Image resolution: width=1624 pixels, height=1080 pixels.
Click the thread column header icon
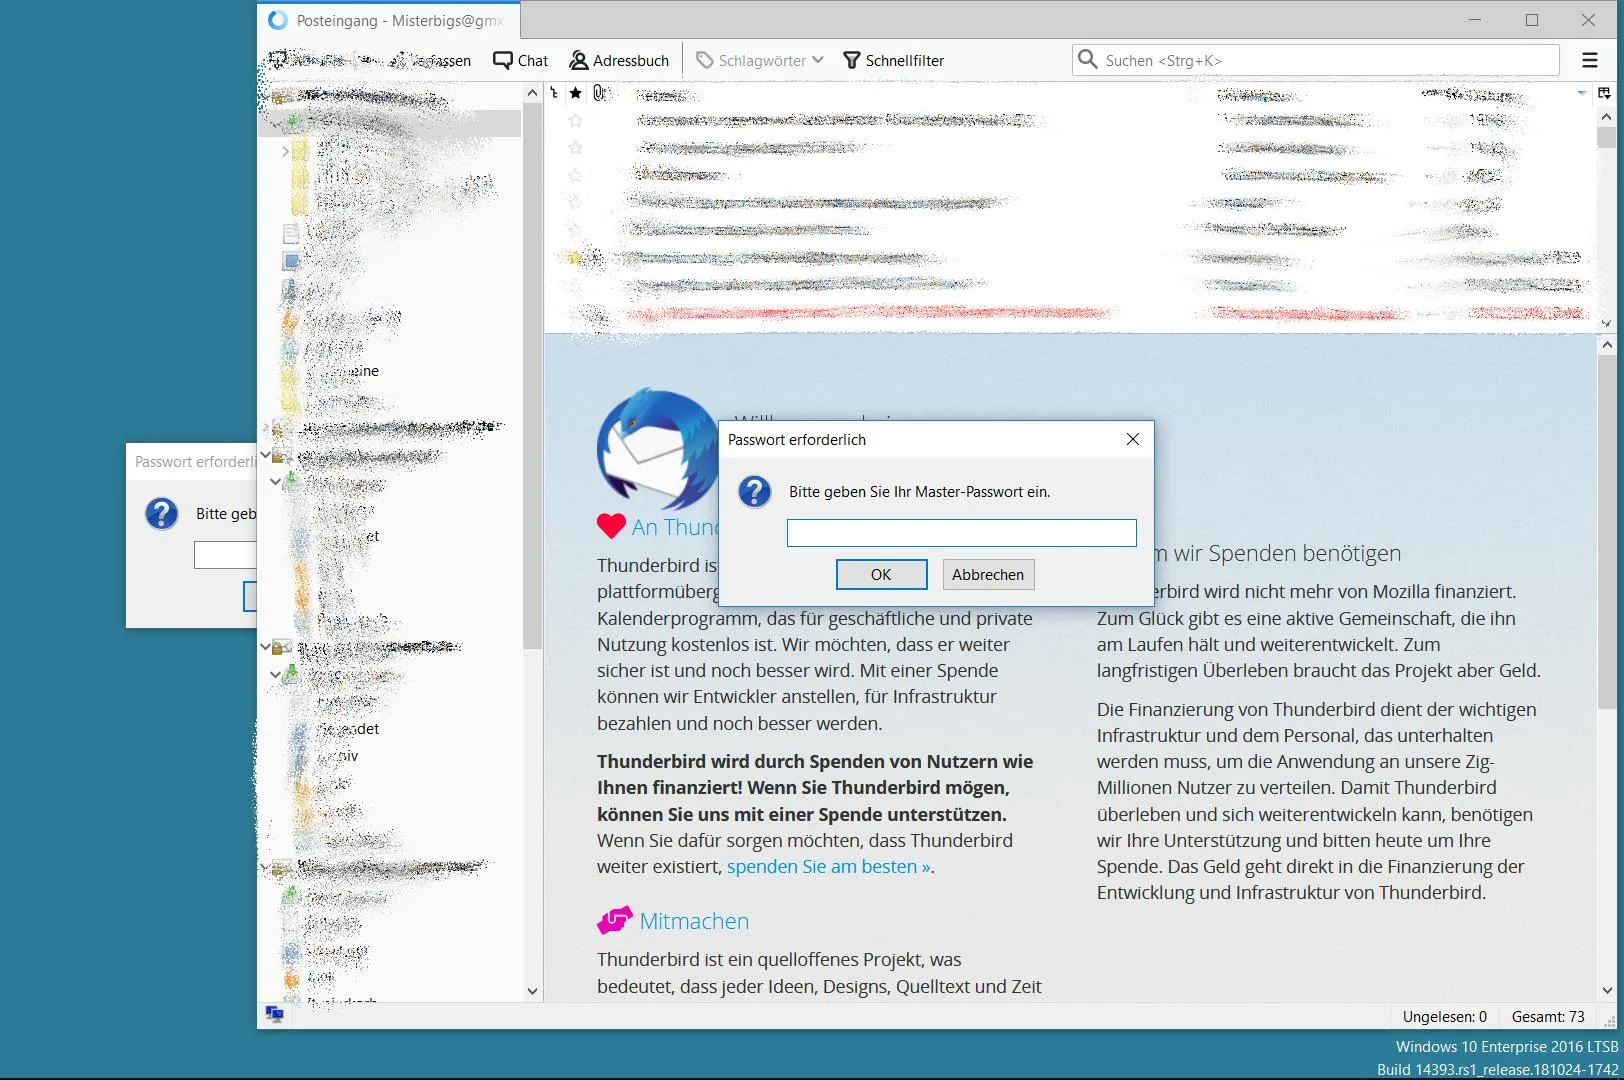coord(554,93)
